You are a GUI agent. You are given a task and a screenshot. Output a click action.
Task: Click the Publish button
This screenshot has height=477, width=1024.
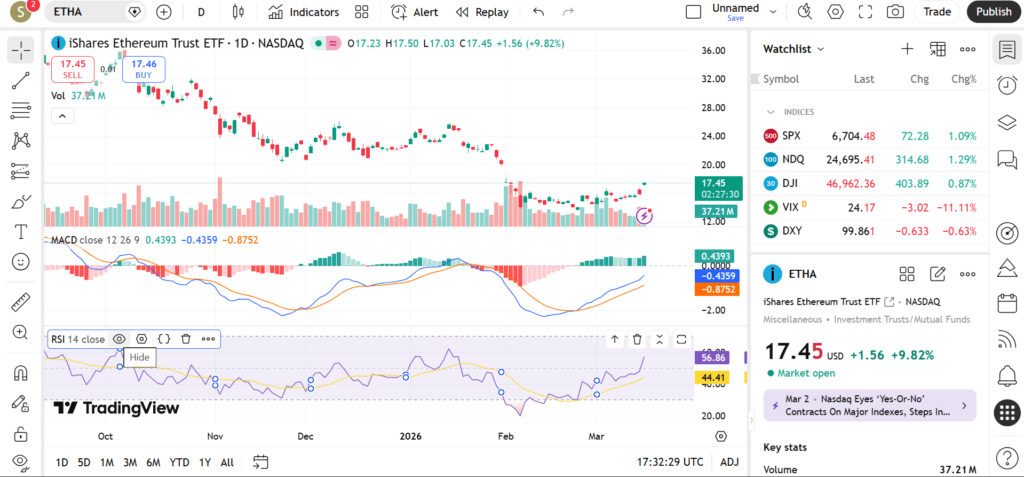coord(993,12)
